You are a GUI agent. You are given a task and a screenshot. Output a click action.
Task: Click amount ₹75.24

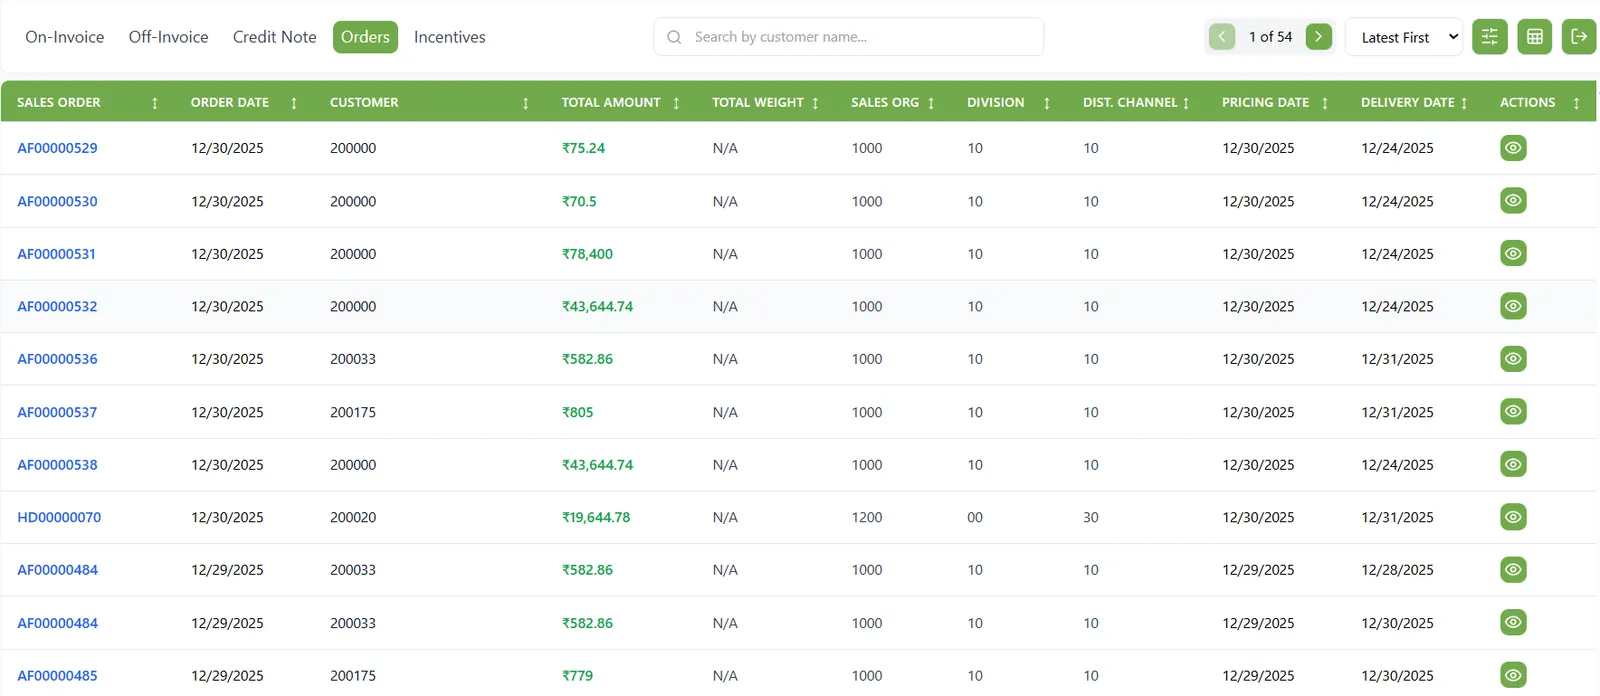583,148
